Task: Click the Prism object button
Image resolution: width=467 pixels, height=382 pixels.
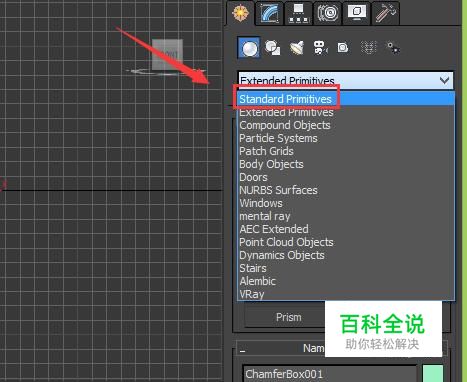Action: click(x=288, y=317)
